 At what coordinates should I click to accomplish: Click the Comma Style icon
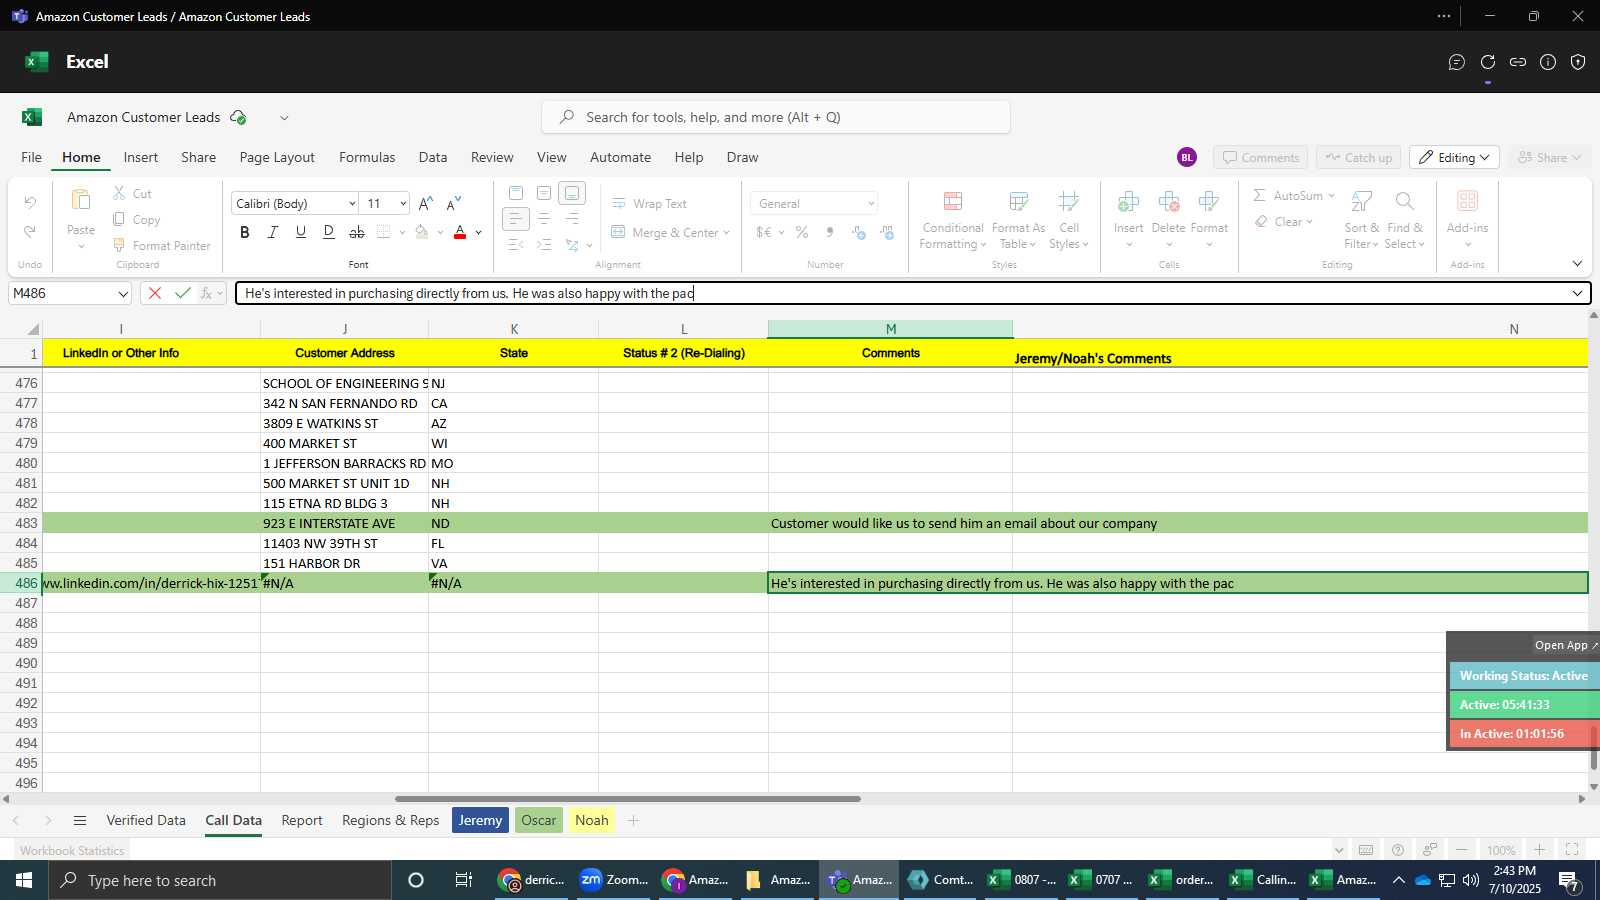830,232
